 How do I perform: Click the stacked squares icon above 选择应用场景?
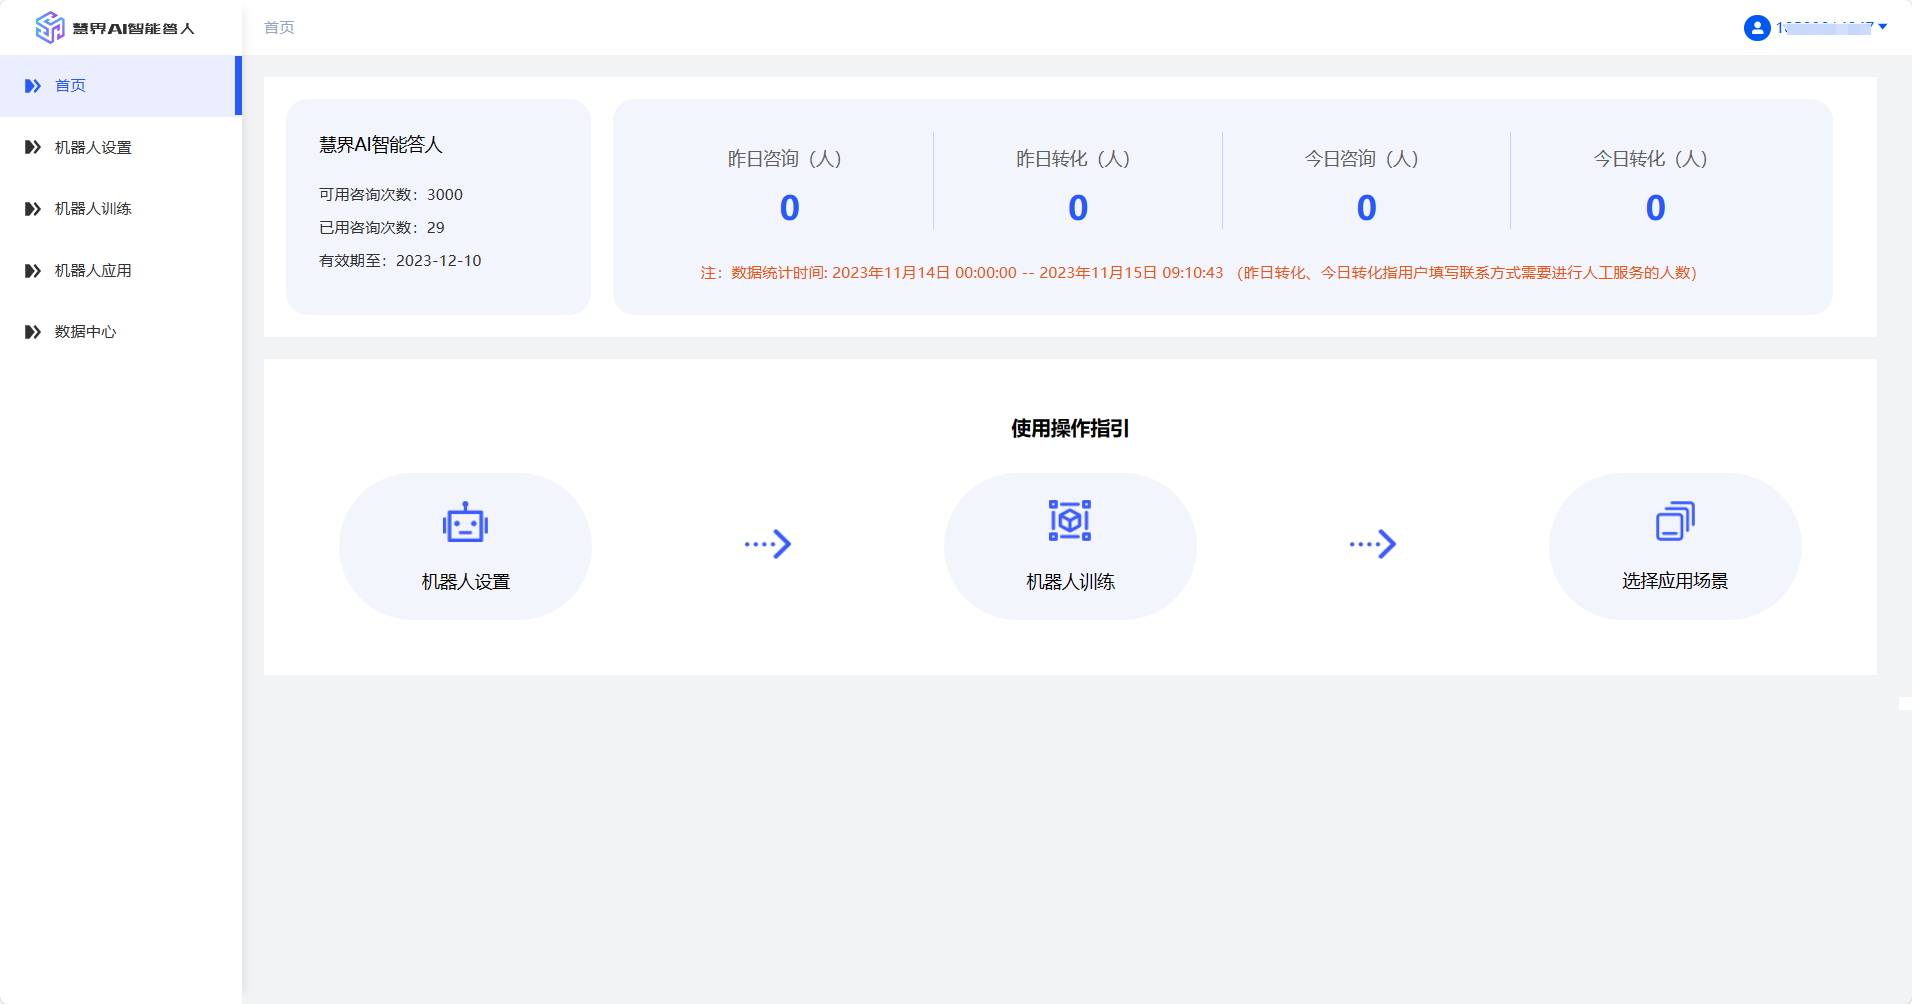(x=1675, y=521)
